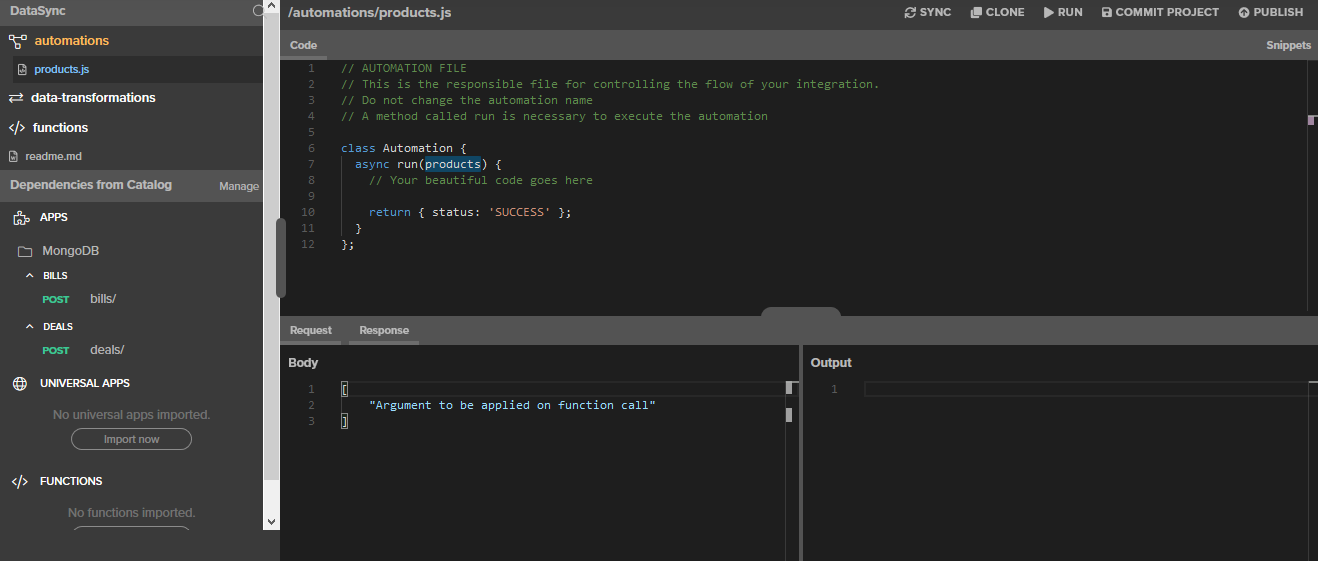The width and height of the screenshot is (1318, 561).
Task: Click the sidebar scrollbar down arrow
Action: [x=272, y=521]
